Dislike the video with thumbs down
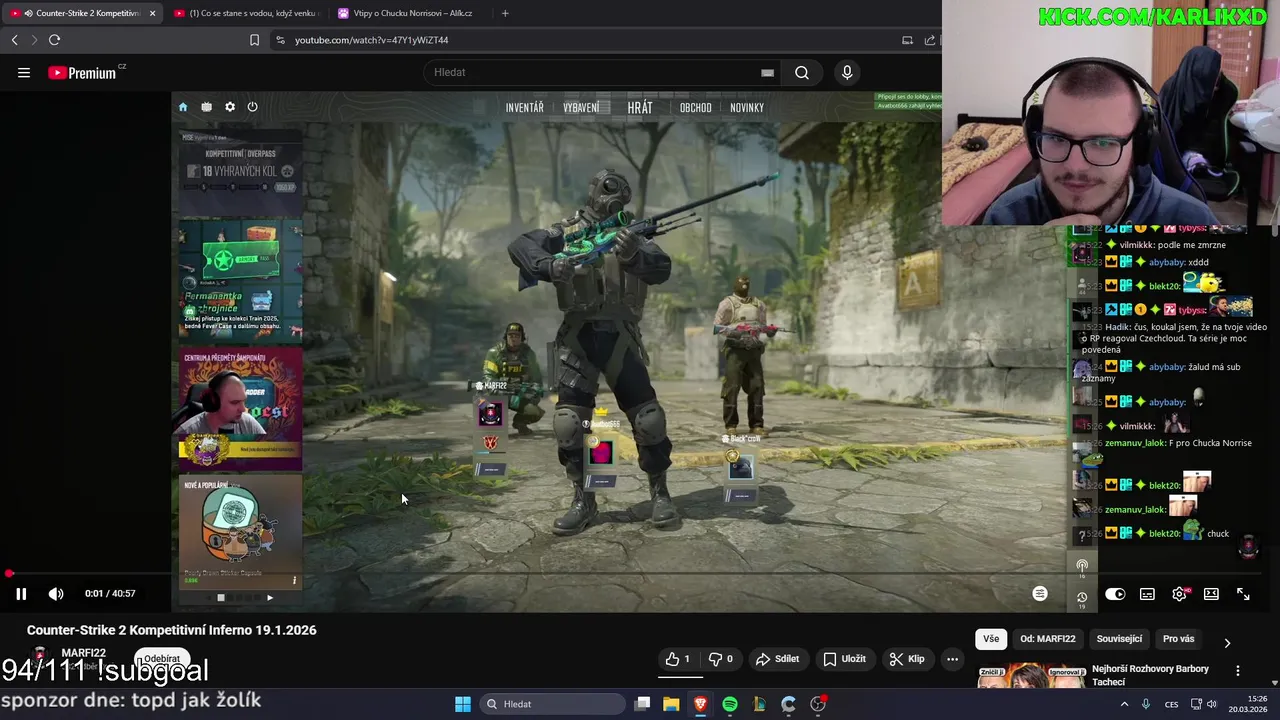The height and width of the screenshot is (720, 1280). click(x=722, y=659)
